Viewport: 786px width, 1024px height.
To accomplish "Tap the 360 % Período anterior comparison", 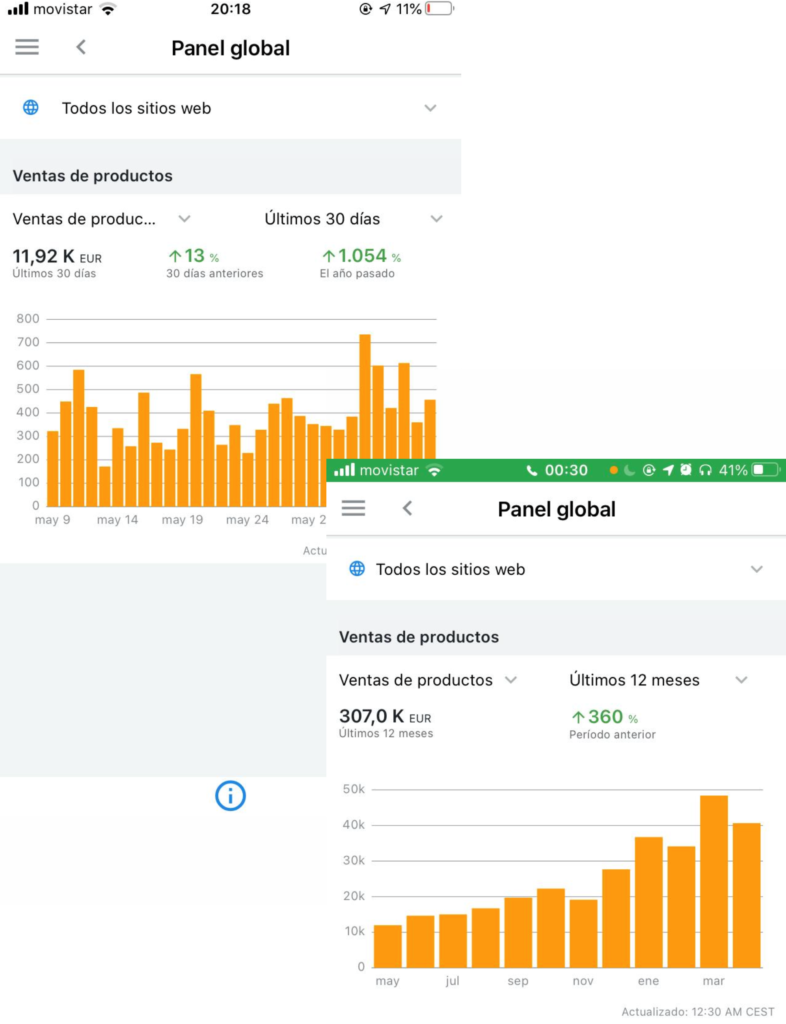I will (x=604, y=717).
